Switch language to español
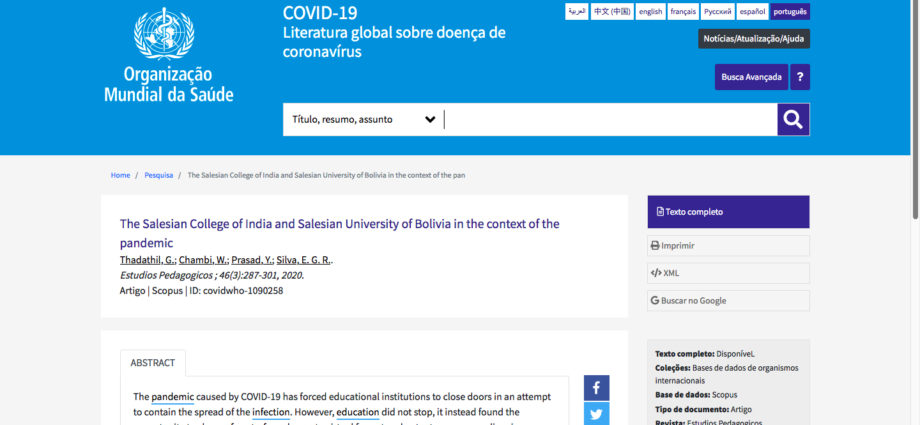This screenshot has height=425, width=920. [x=752, y=12]
